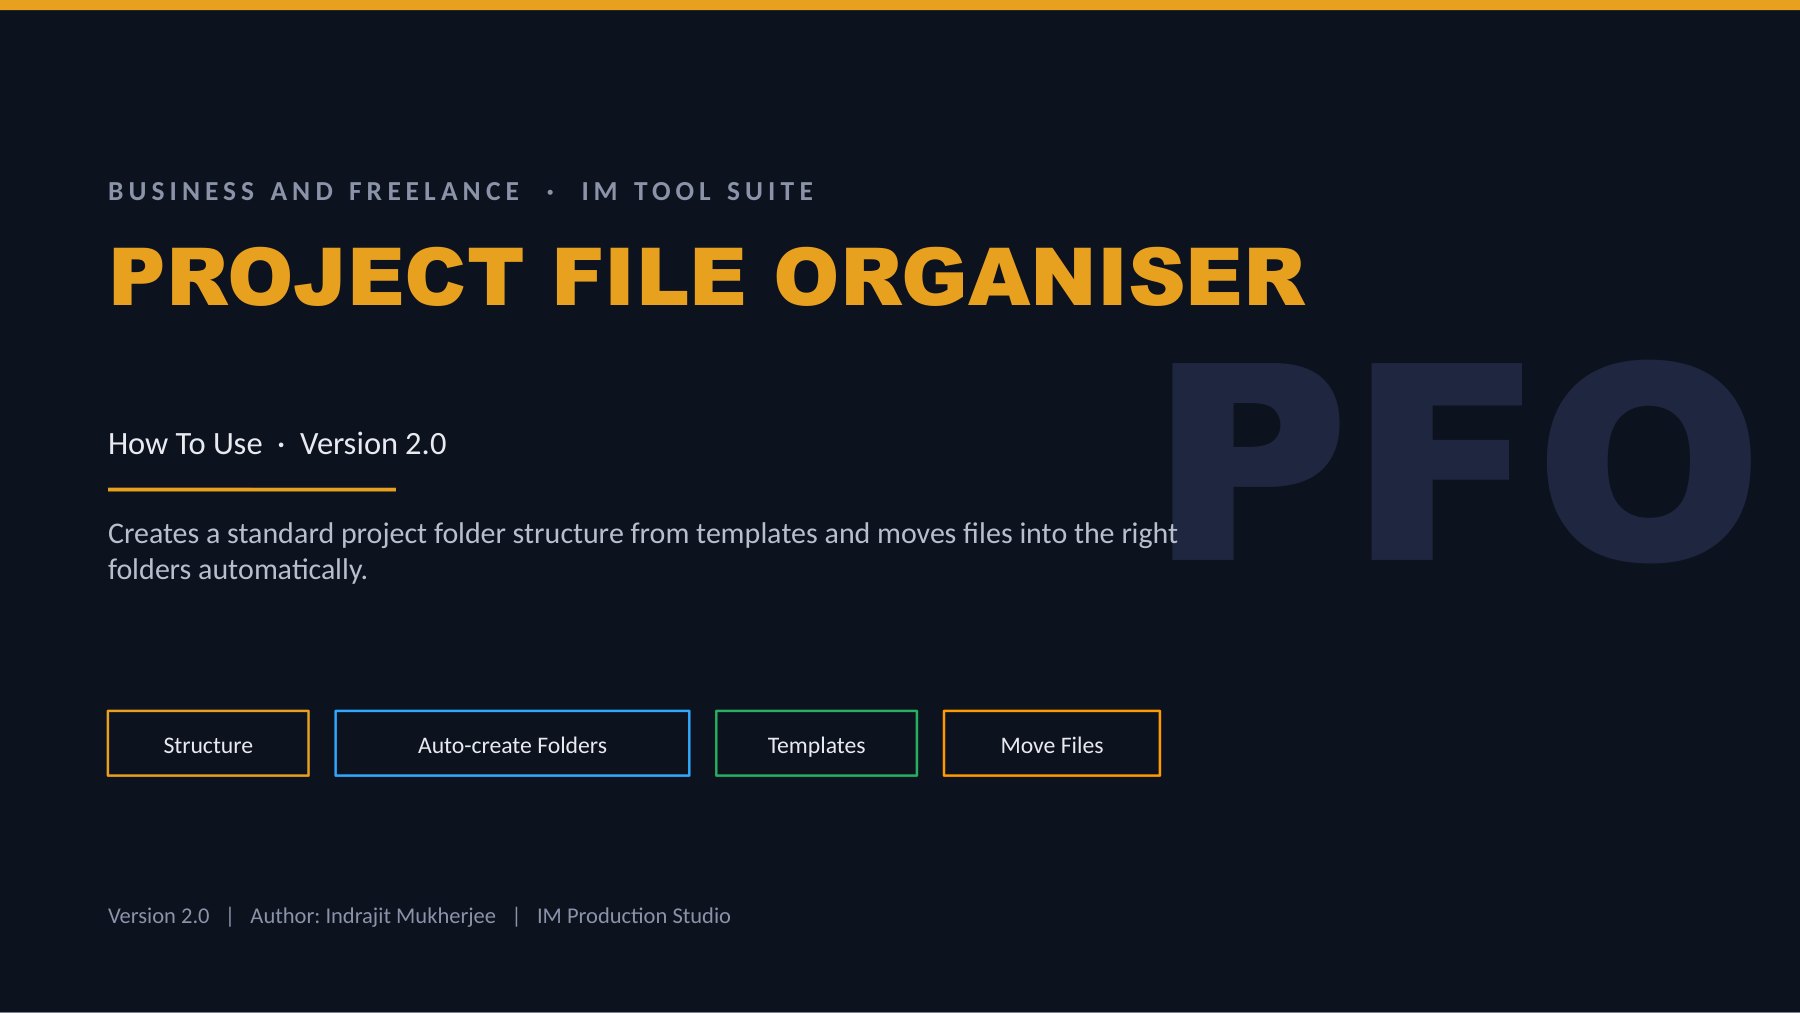Click the description starting 'Creates a standard project'

(x=642, y=551)
